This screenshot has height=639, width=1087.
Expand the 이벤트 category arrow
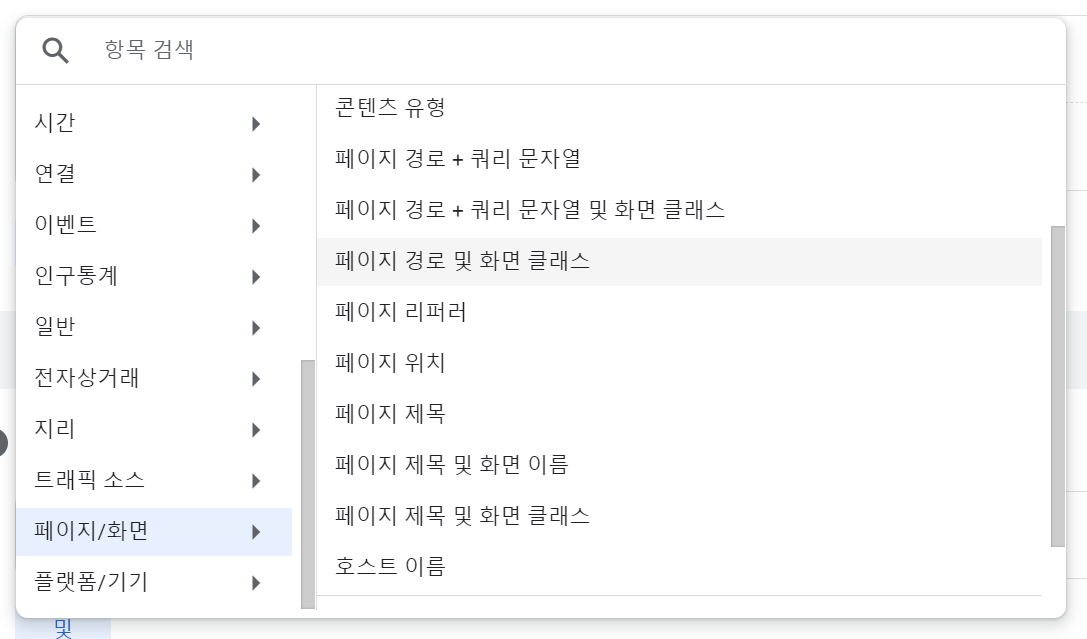coord(255,225)
